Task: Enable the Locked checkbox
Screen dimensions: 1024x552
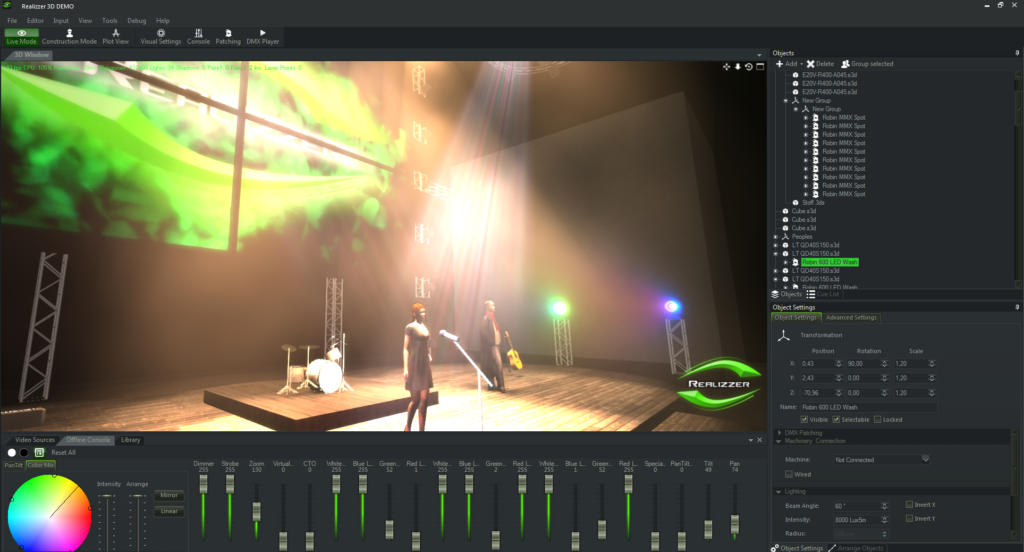Action: pos(877,420)
